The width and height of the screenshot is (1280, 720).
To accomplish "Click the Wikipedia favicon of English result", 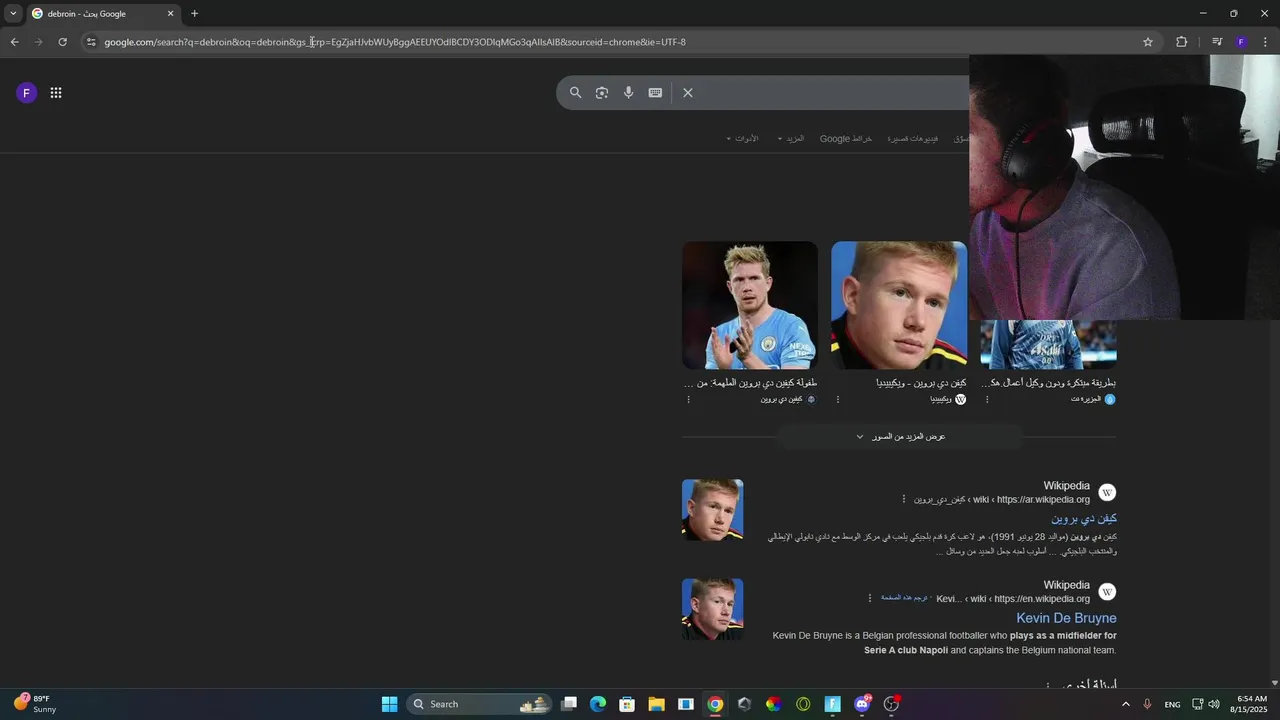I will click(1107, 592).
